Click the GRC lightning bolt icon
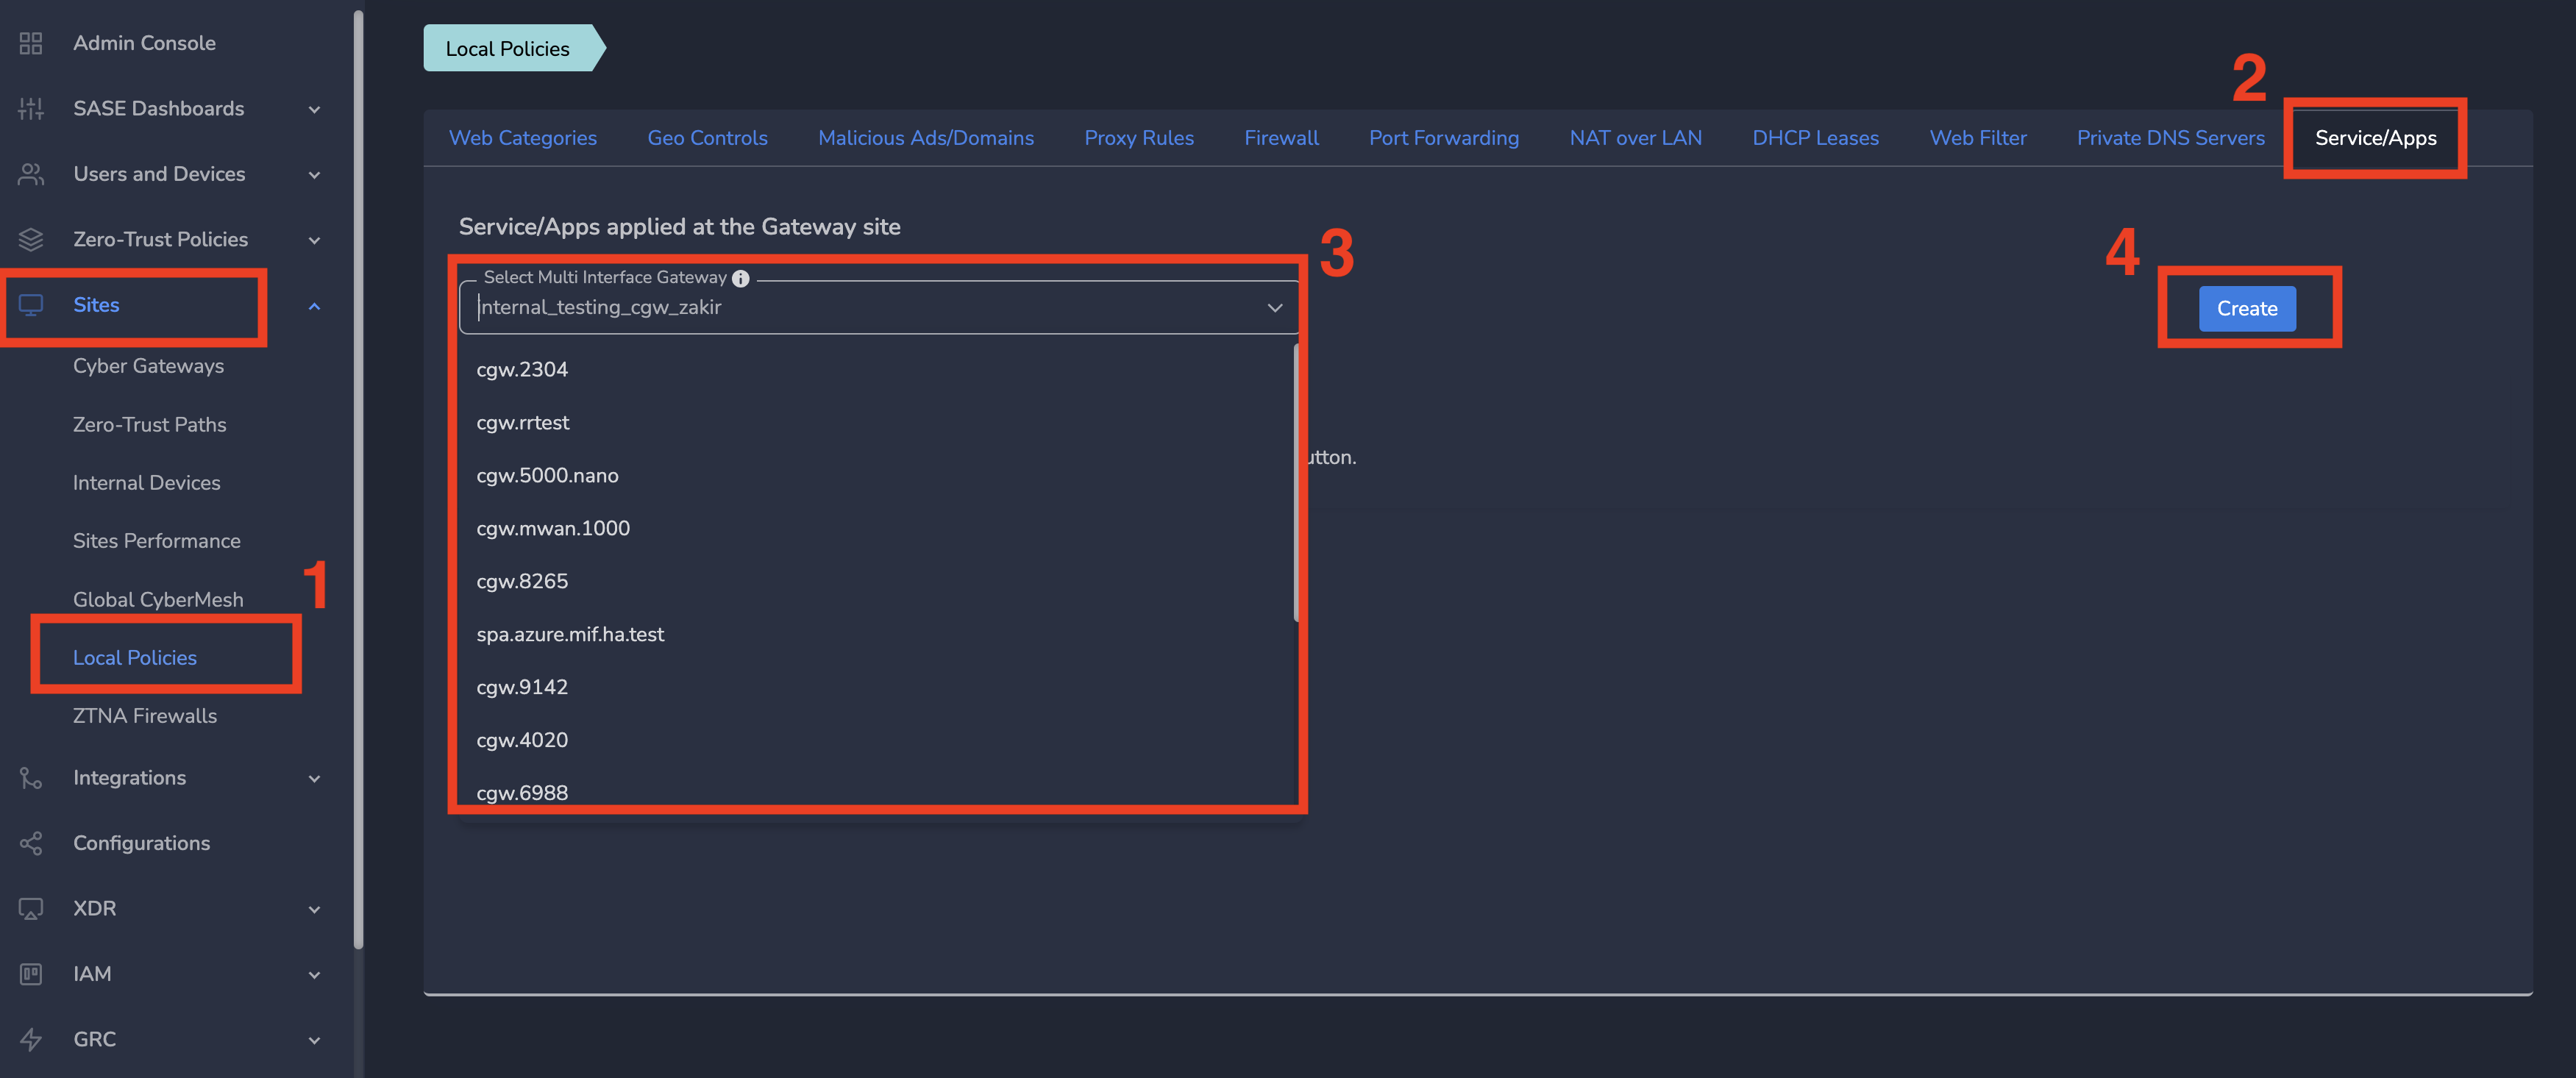The image size is (2576, 1078). [x=31, y=1039]
